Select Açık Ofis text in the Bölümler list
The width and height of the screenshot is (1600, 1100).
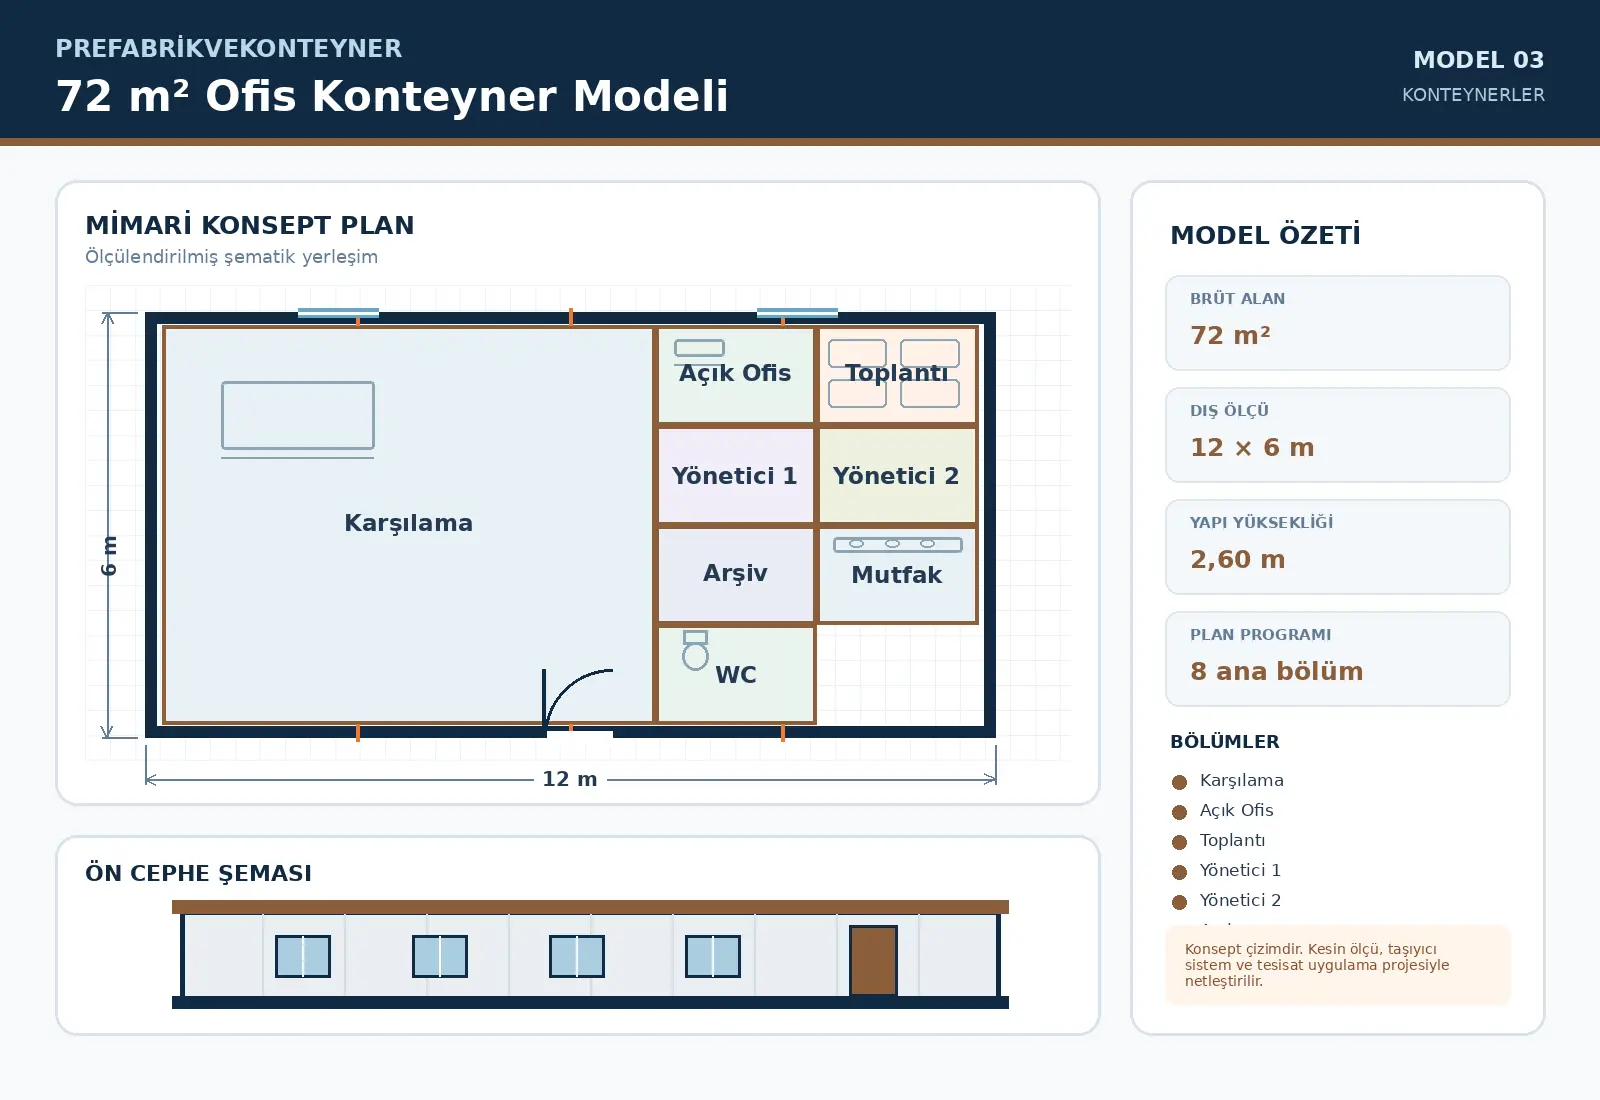(1237, 811)
